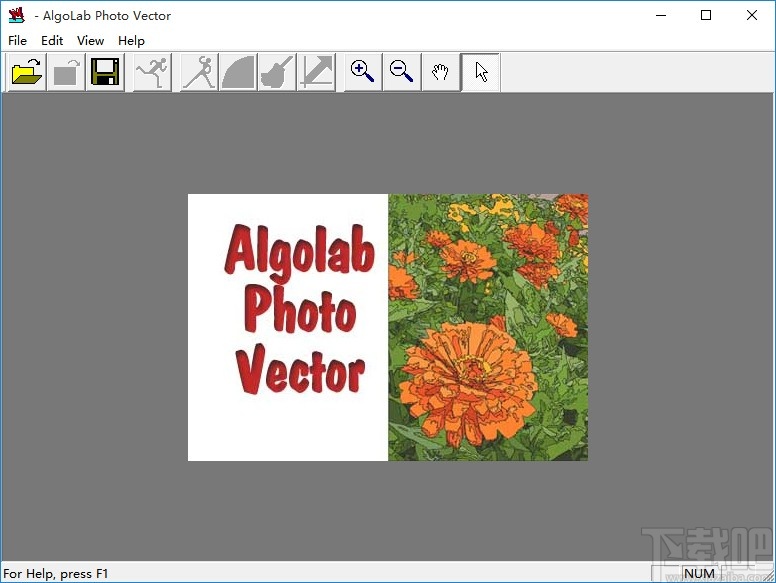Click the grayed-out reload file icon
776x583 pixels.
(66, 72)
